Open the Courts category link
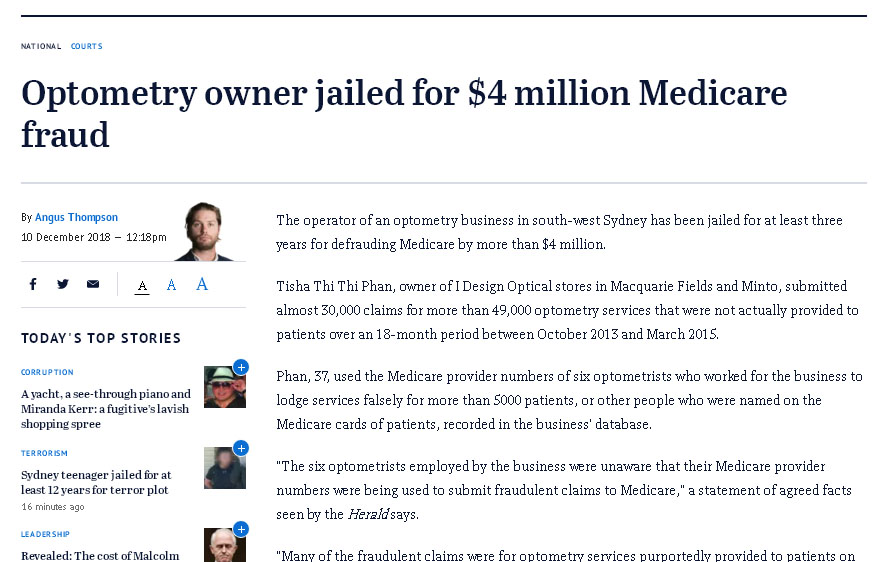 [86, 46]
